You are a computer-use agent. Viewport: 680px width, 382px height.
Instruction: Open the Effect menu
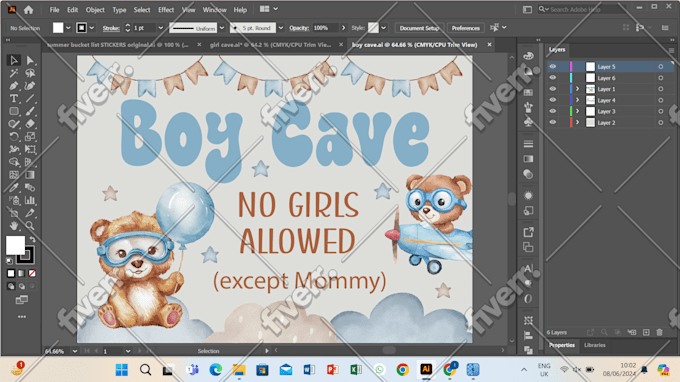click(166, 10)
